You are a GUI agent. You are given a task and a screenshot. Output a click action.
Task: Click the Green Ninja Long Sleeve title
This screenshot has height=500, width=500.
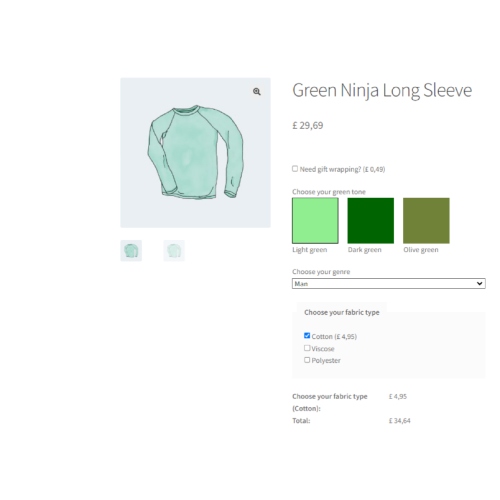tap(382, 91)
